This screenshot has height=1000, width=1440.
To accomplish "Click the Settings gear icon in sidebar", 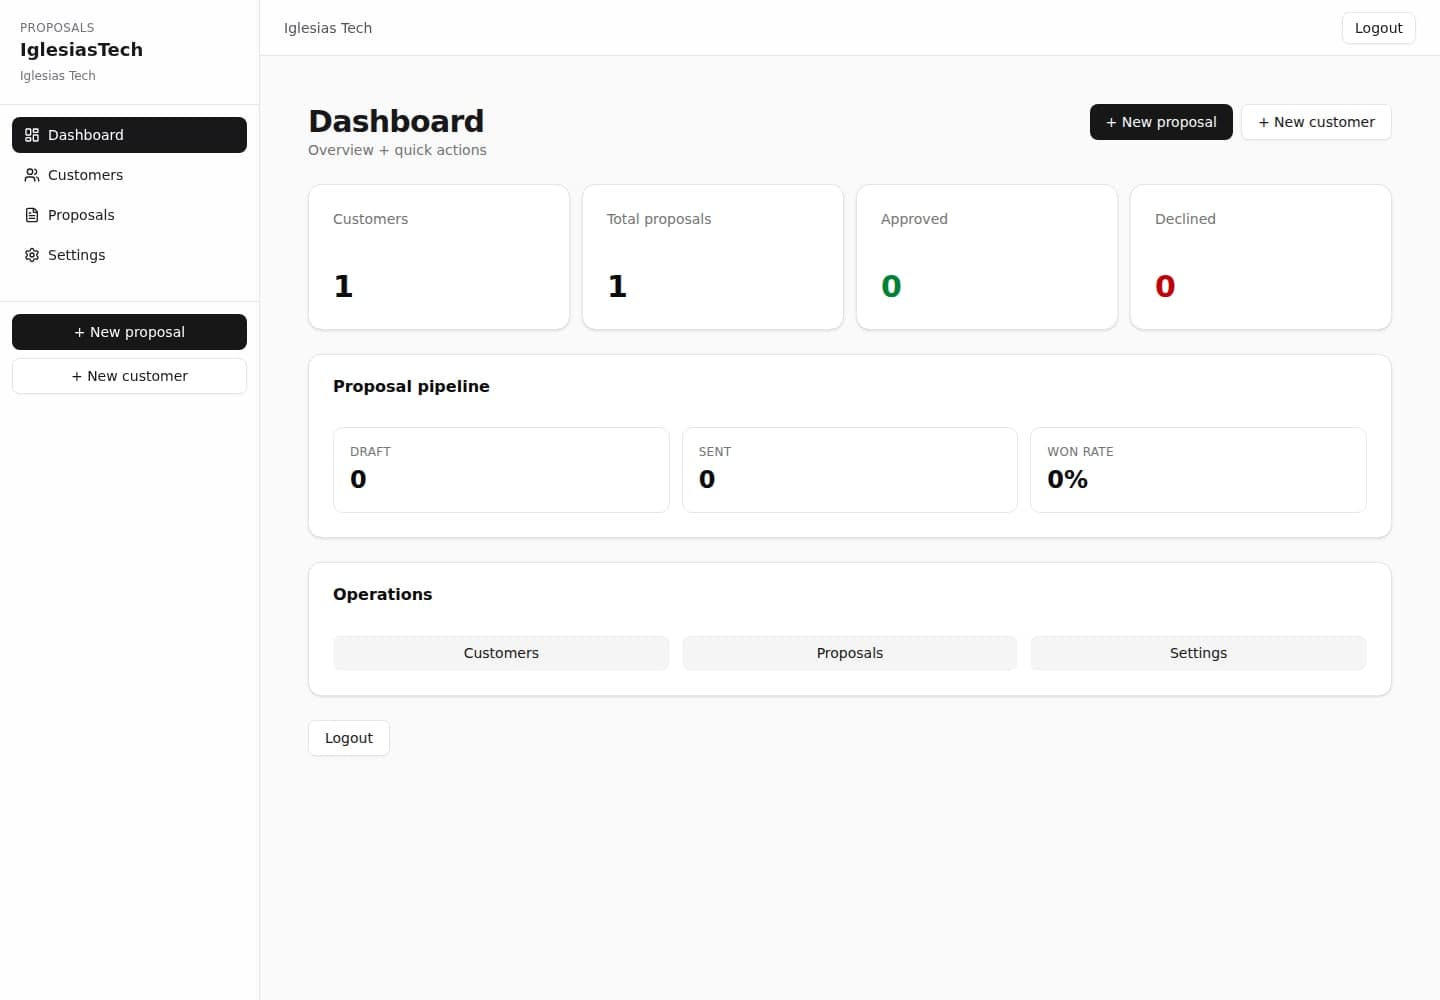I will click(x=32, y=255).
